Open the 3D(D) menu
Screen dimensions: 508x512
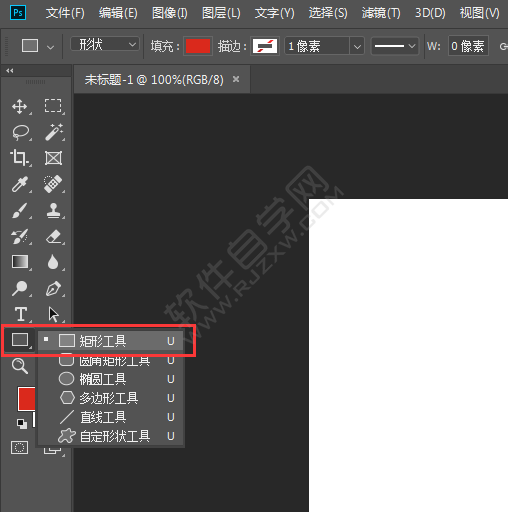click(430, 13)
